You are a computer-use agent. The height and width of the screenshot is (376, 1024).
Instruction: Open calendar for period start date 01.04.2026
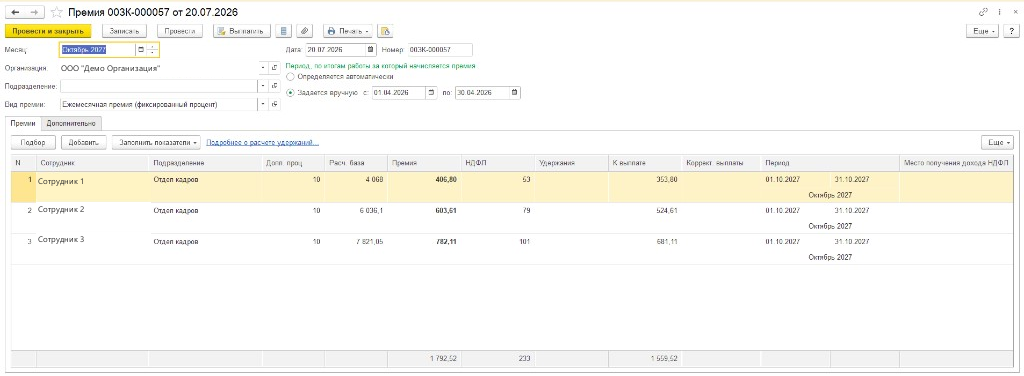click(432, 93)
